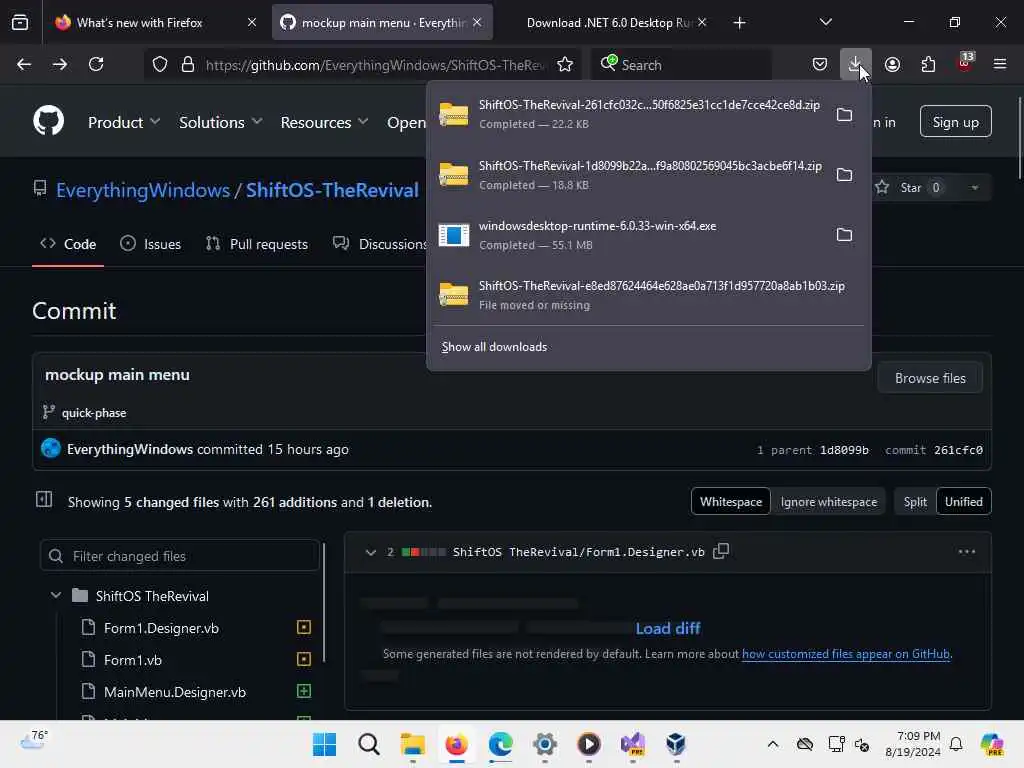This screenshot has height=768, width=1024.
Task: Open Firefox account icon
Action: [x=892, y=64]
